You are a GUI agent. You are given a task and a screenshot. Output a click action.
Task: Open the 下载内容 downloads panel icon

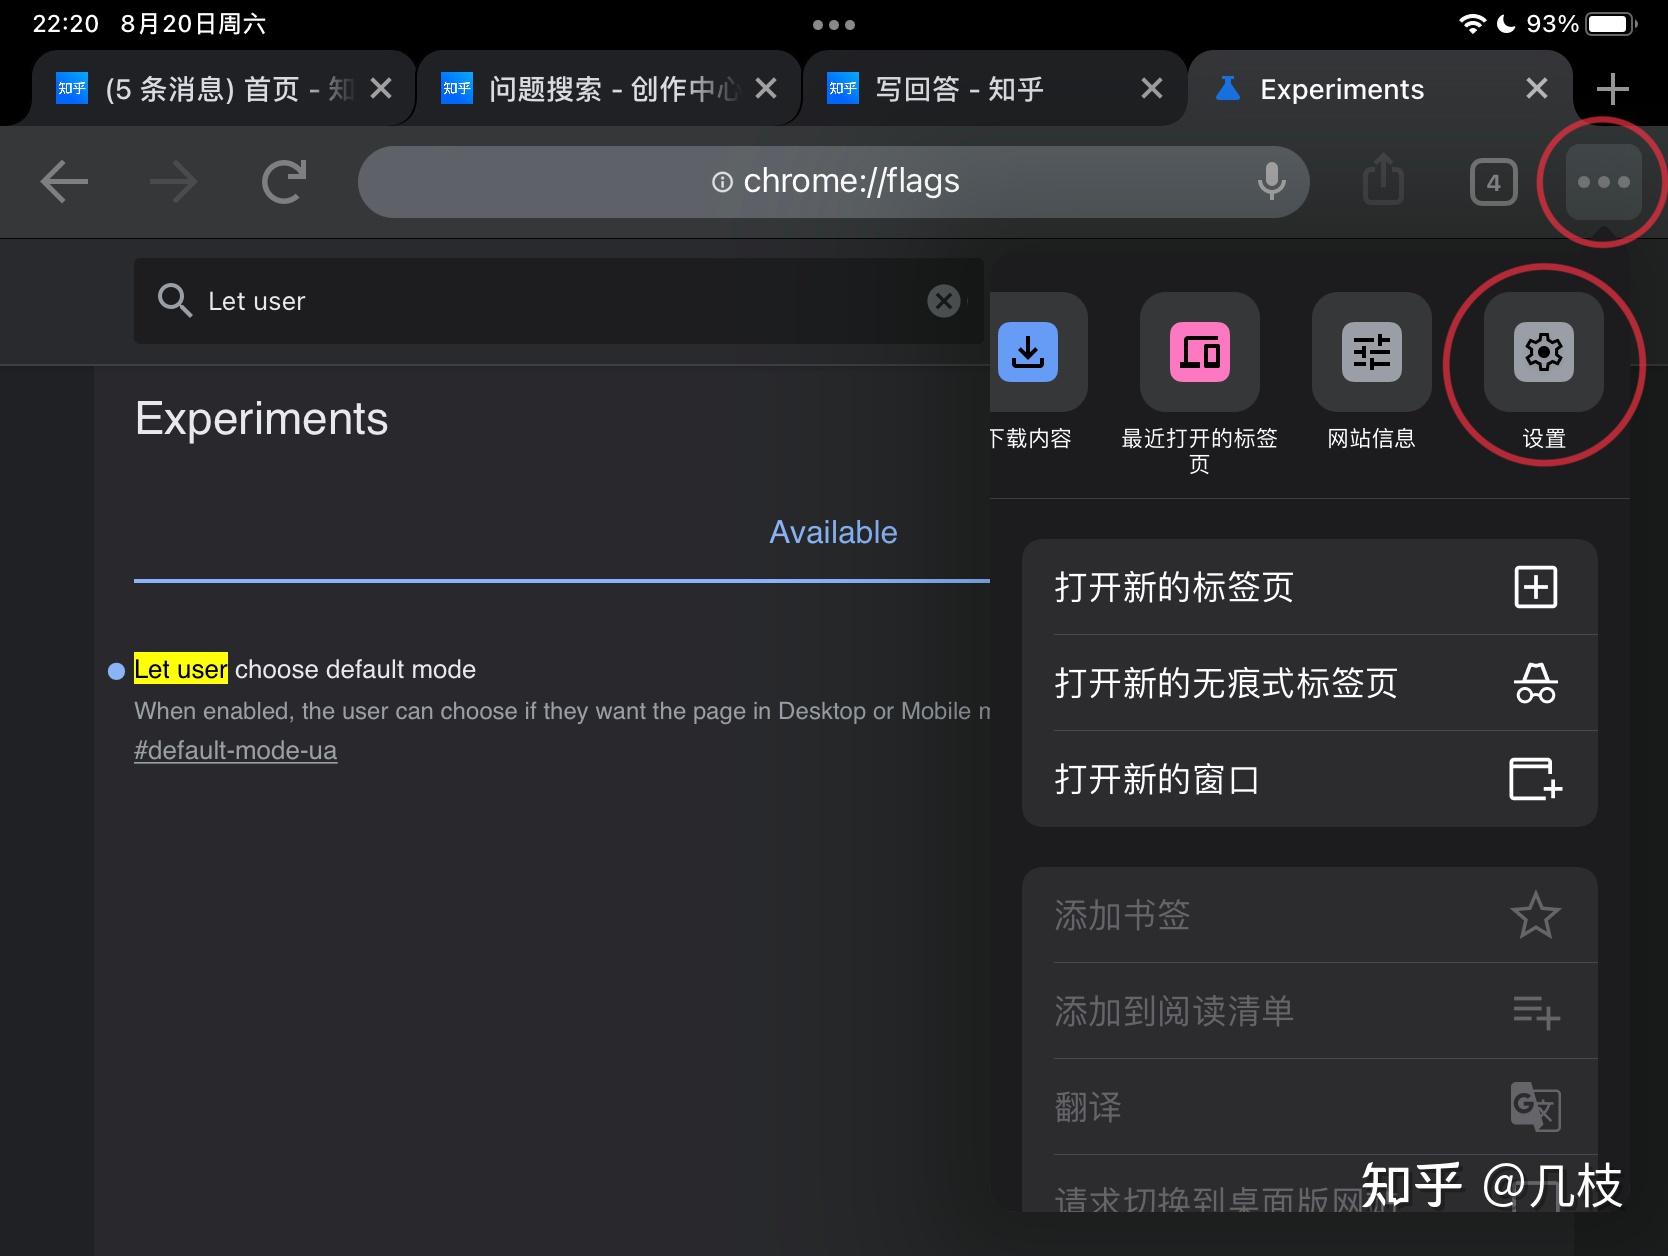(1032, 352)
